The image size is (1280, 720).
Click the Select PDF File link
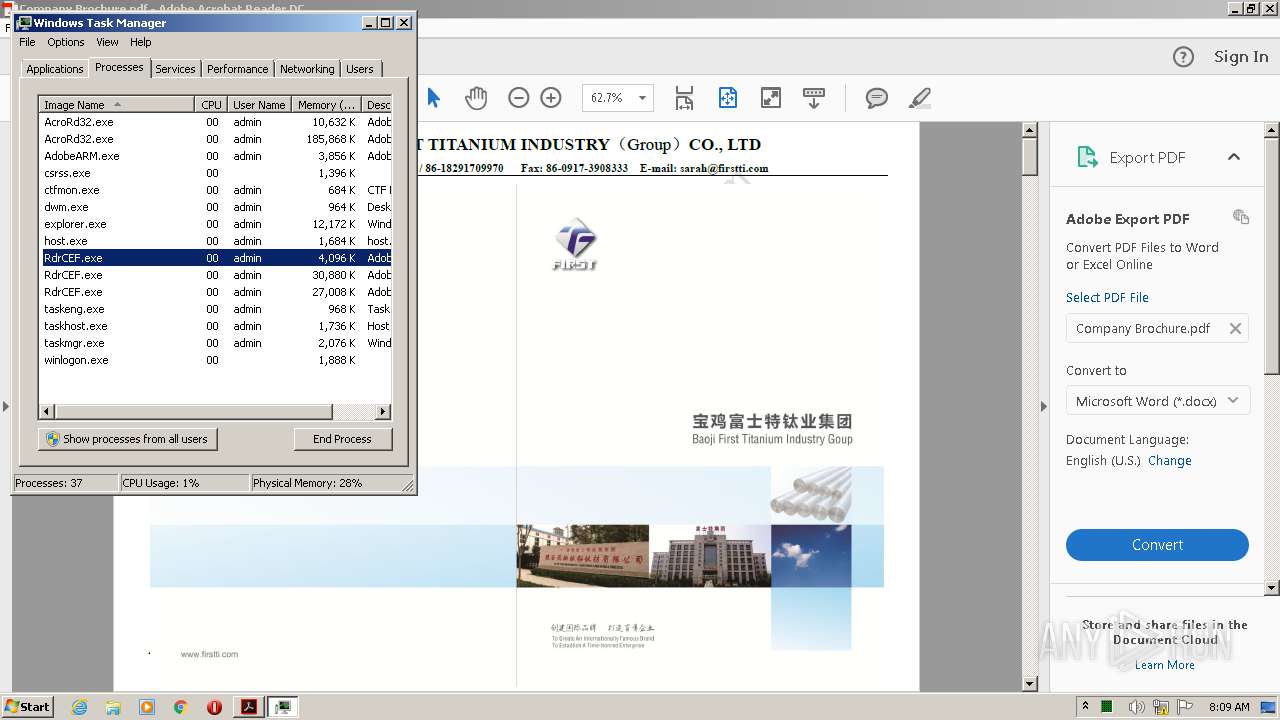(x=1107, y=297)
